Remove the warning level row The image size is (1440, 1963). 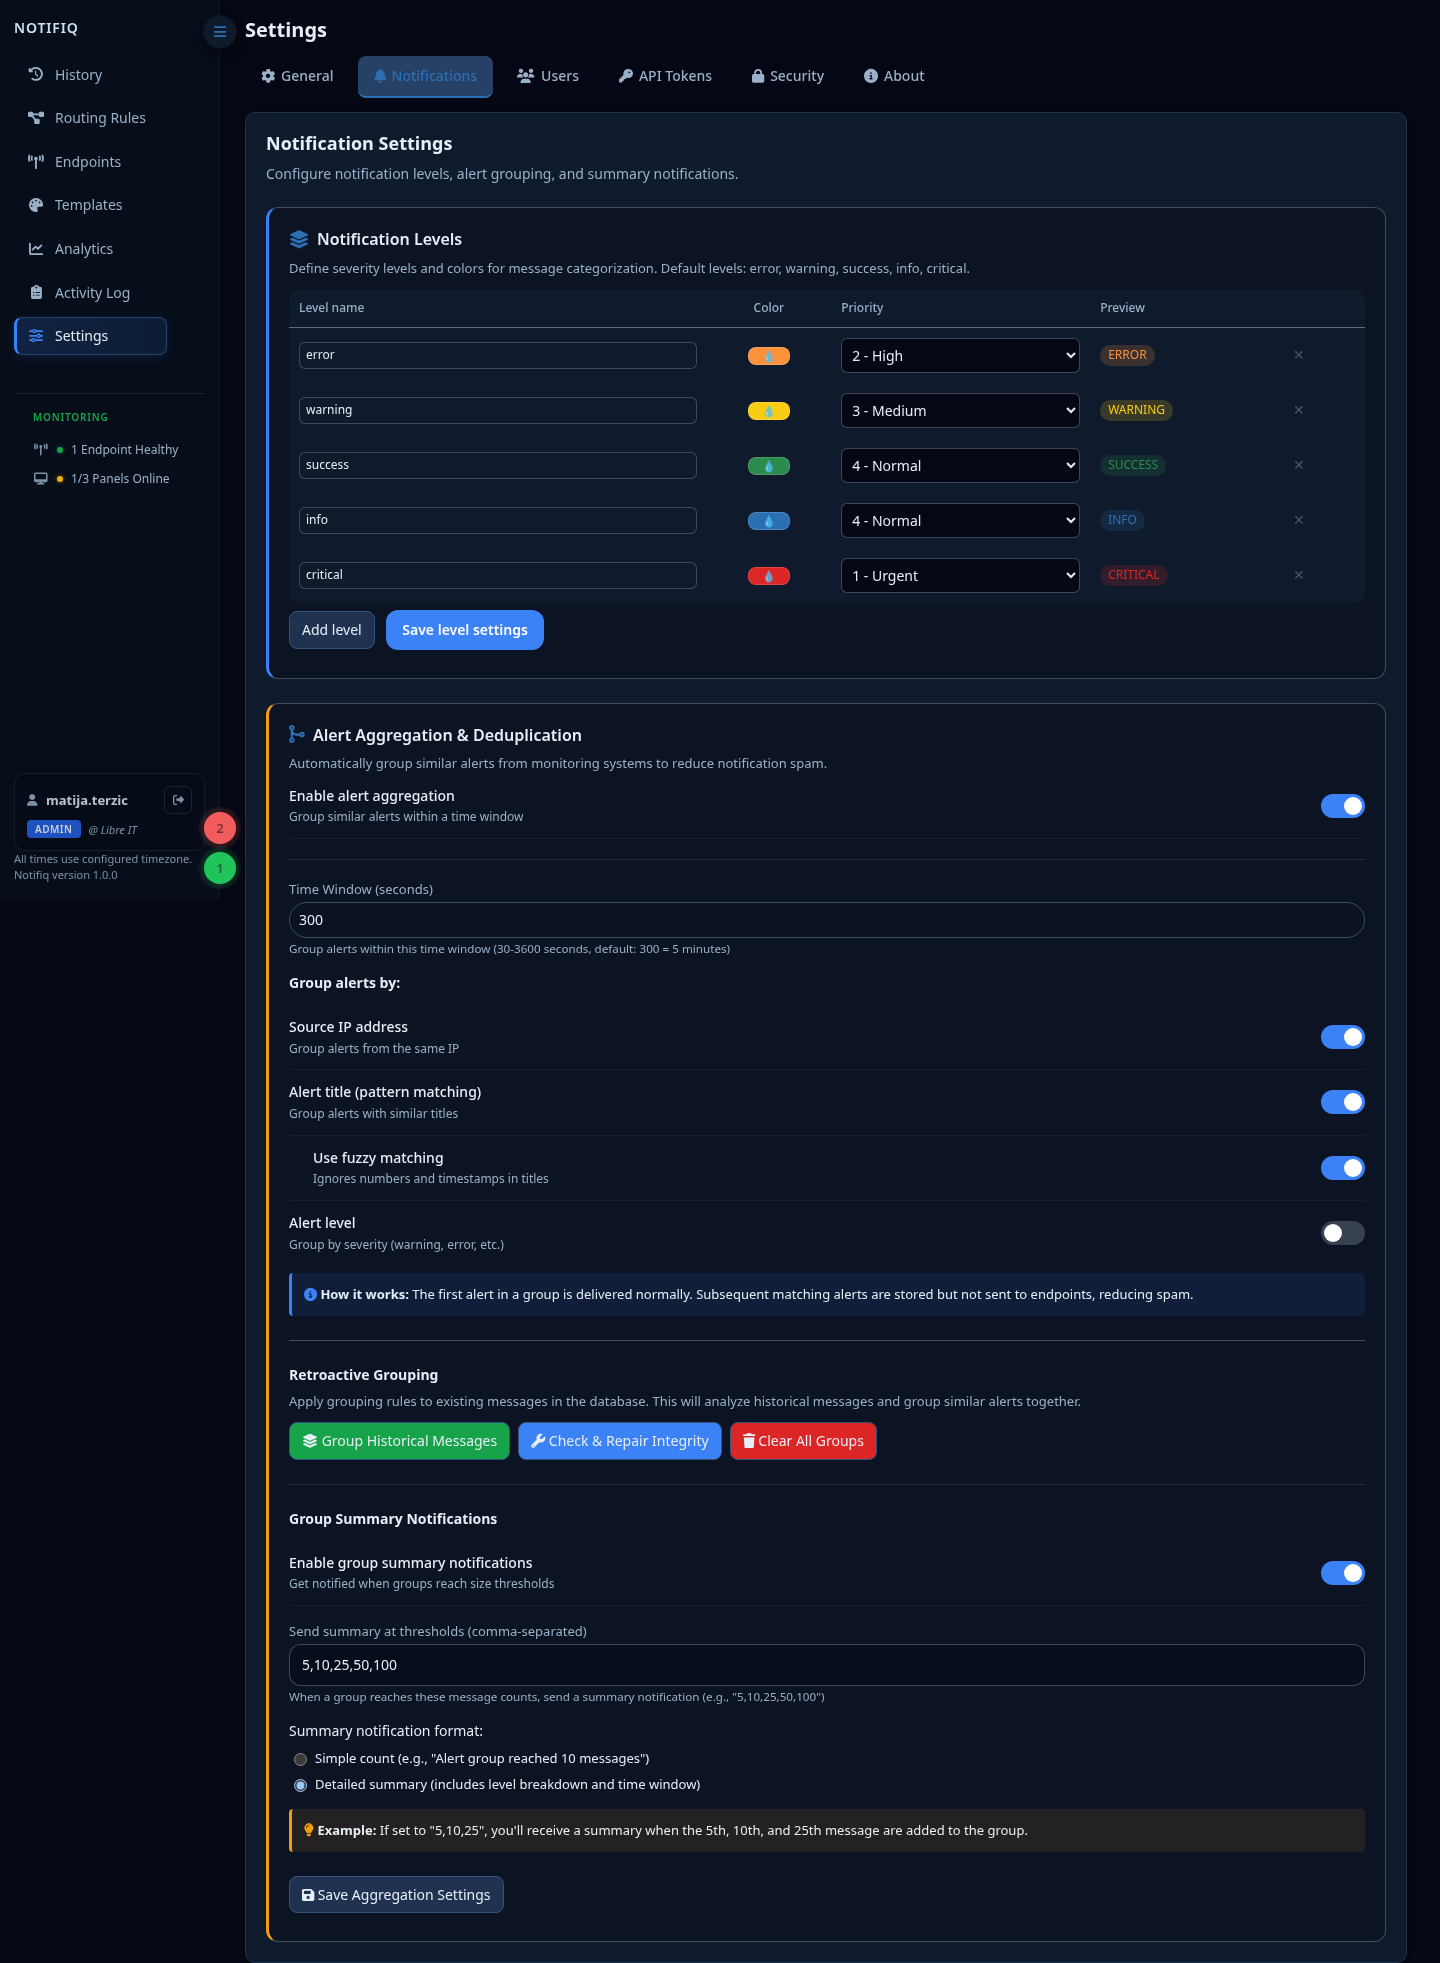tap(1299, 410)
